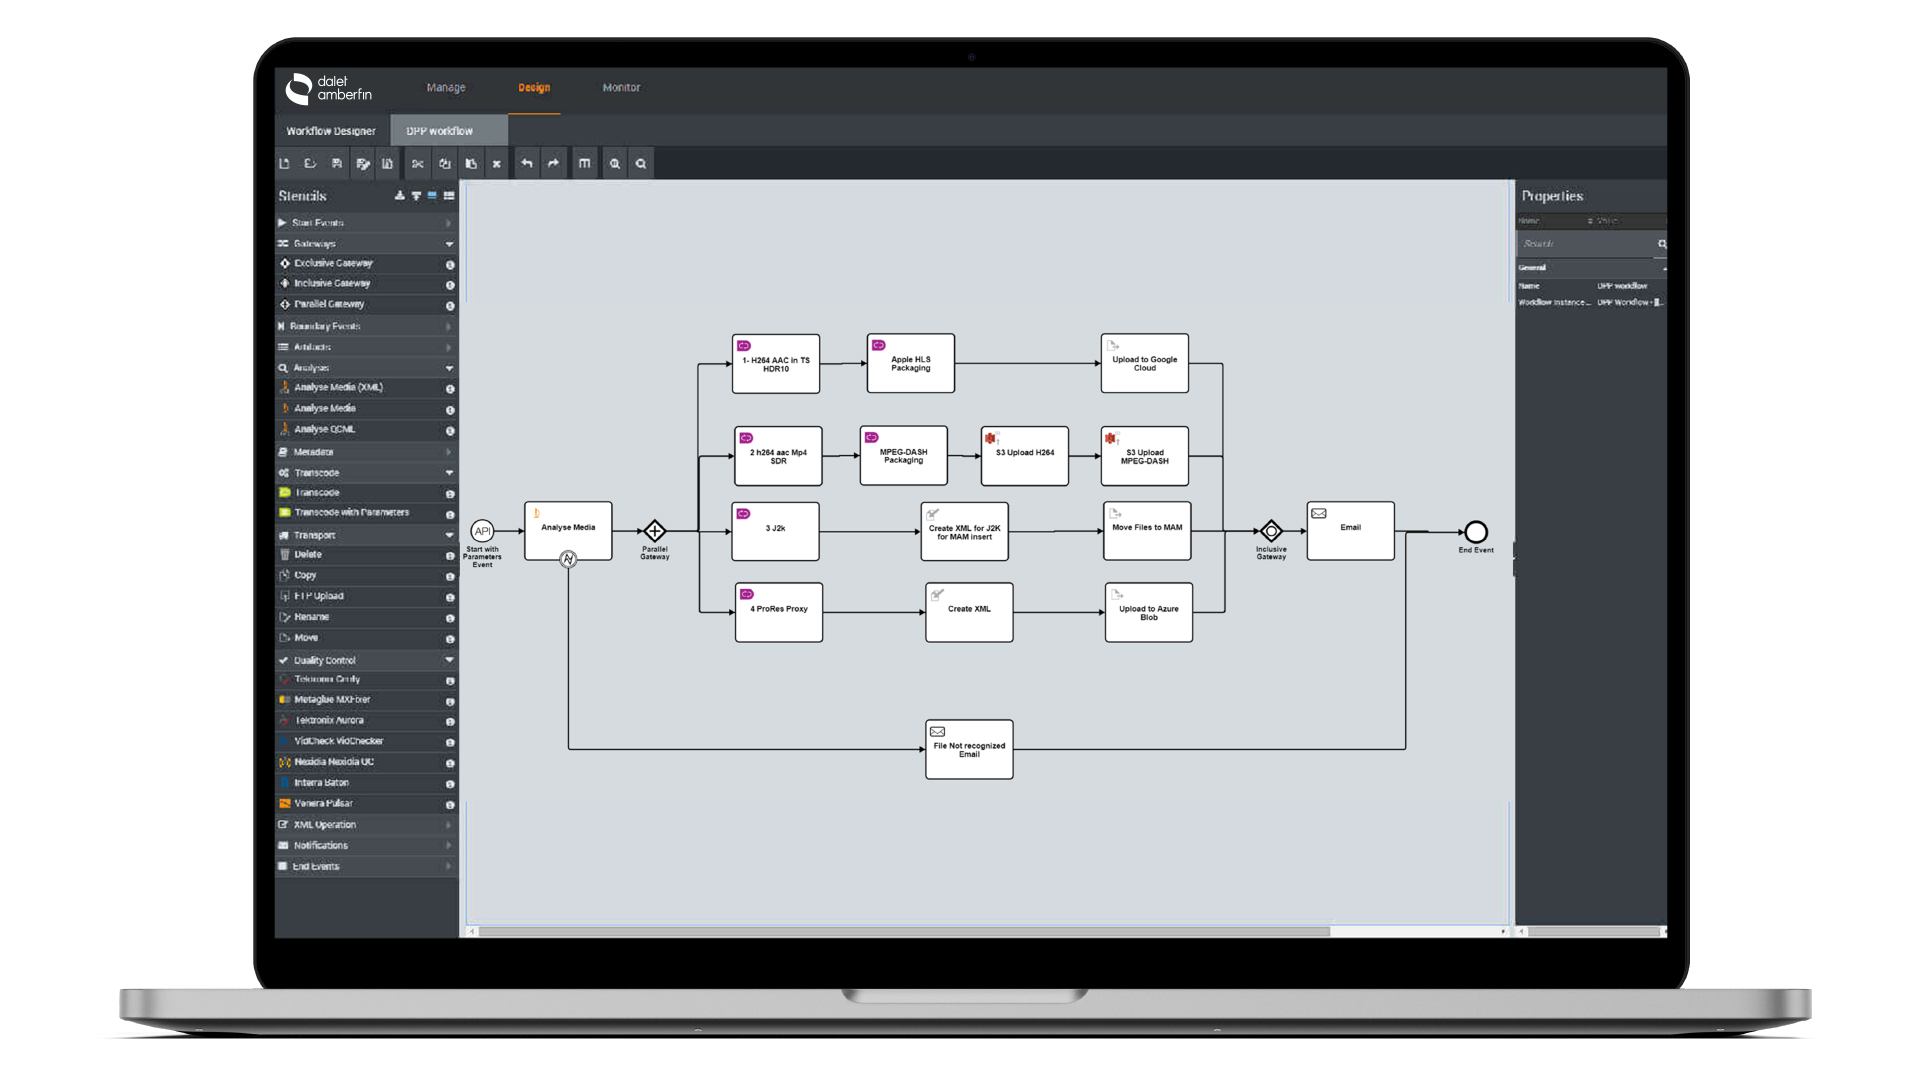
Task: Click the new workflow toolbar icon
Action: (284, 164)
